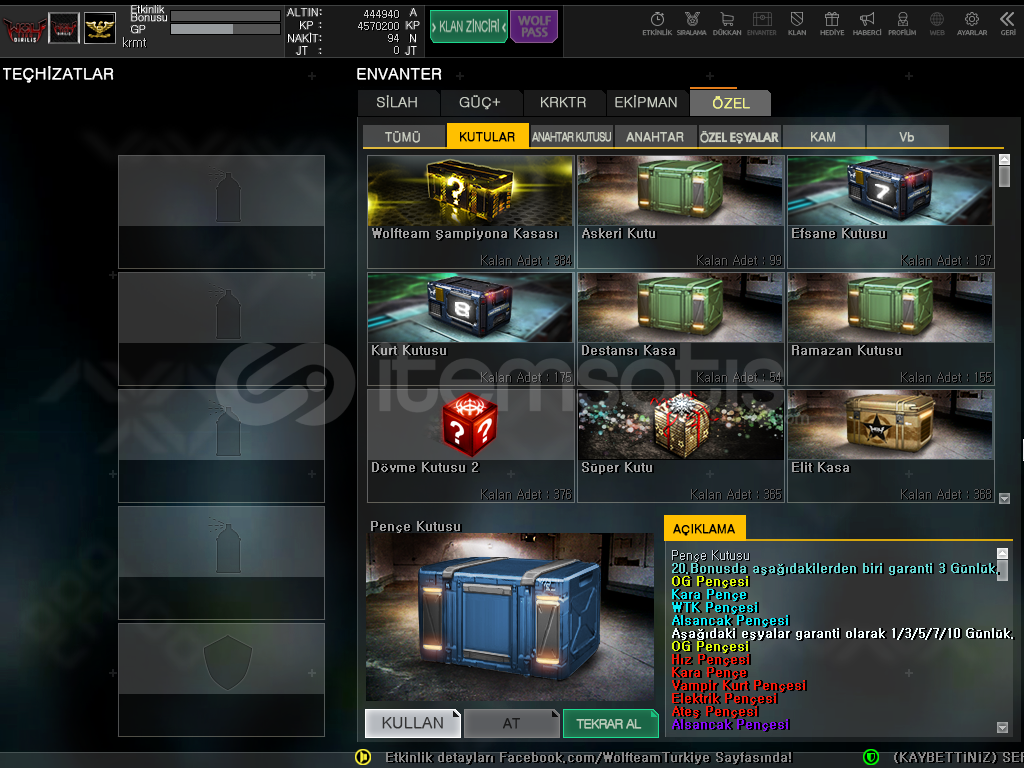
Task: Open the HEDİYE gift icon
Action: tap(832, 24)
